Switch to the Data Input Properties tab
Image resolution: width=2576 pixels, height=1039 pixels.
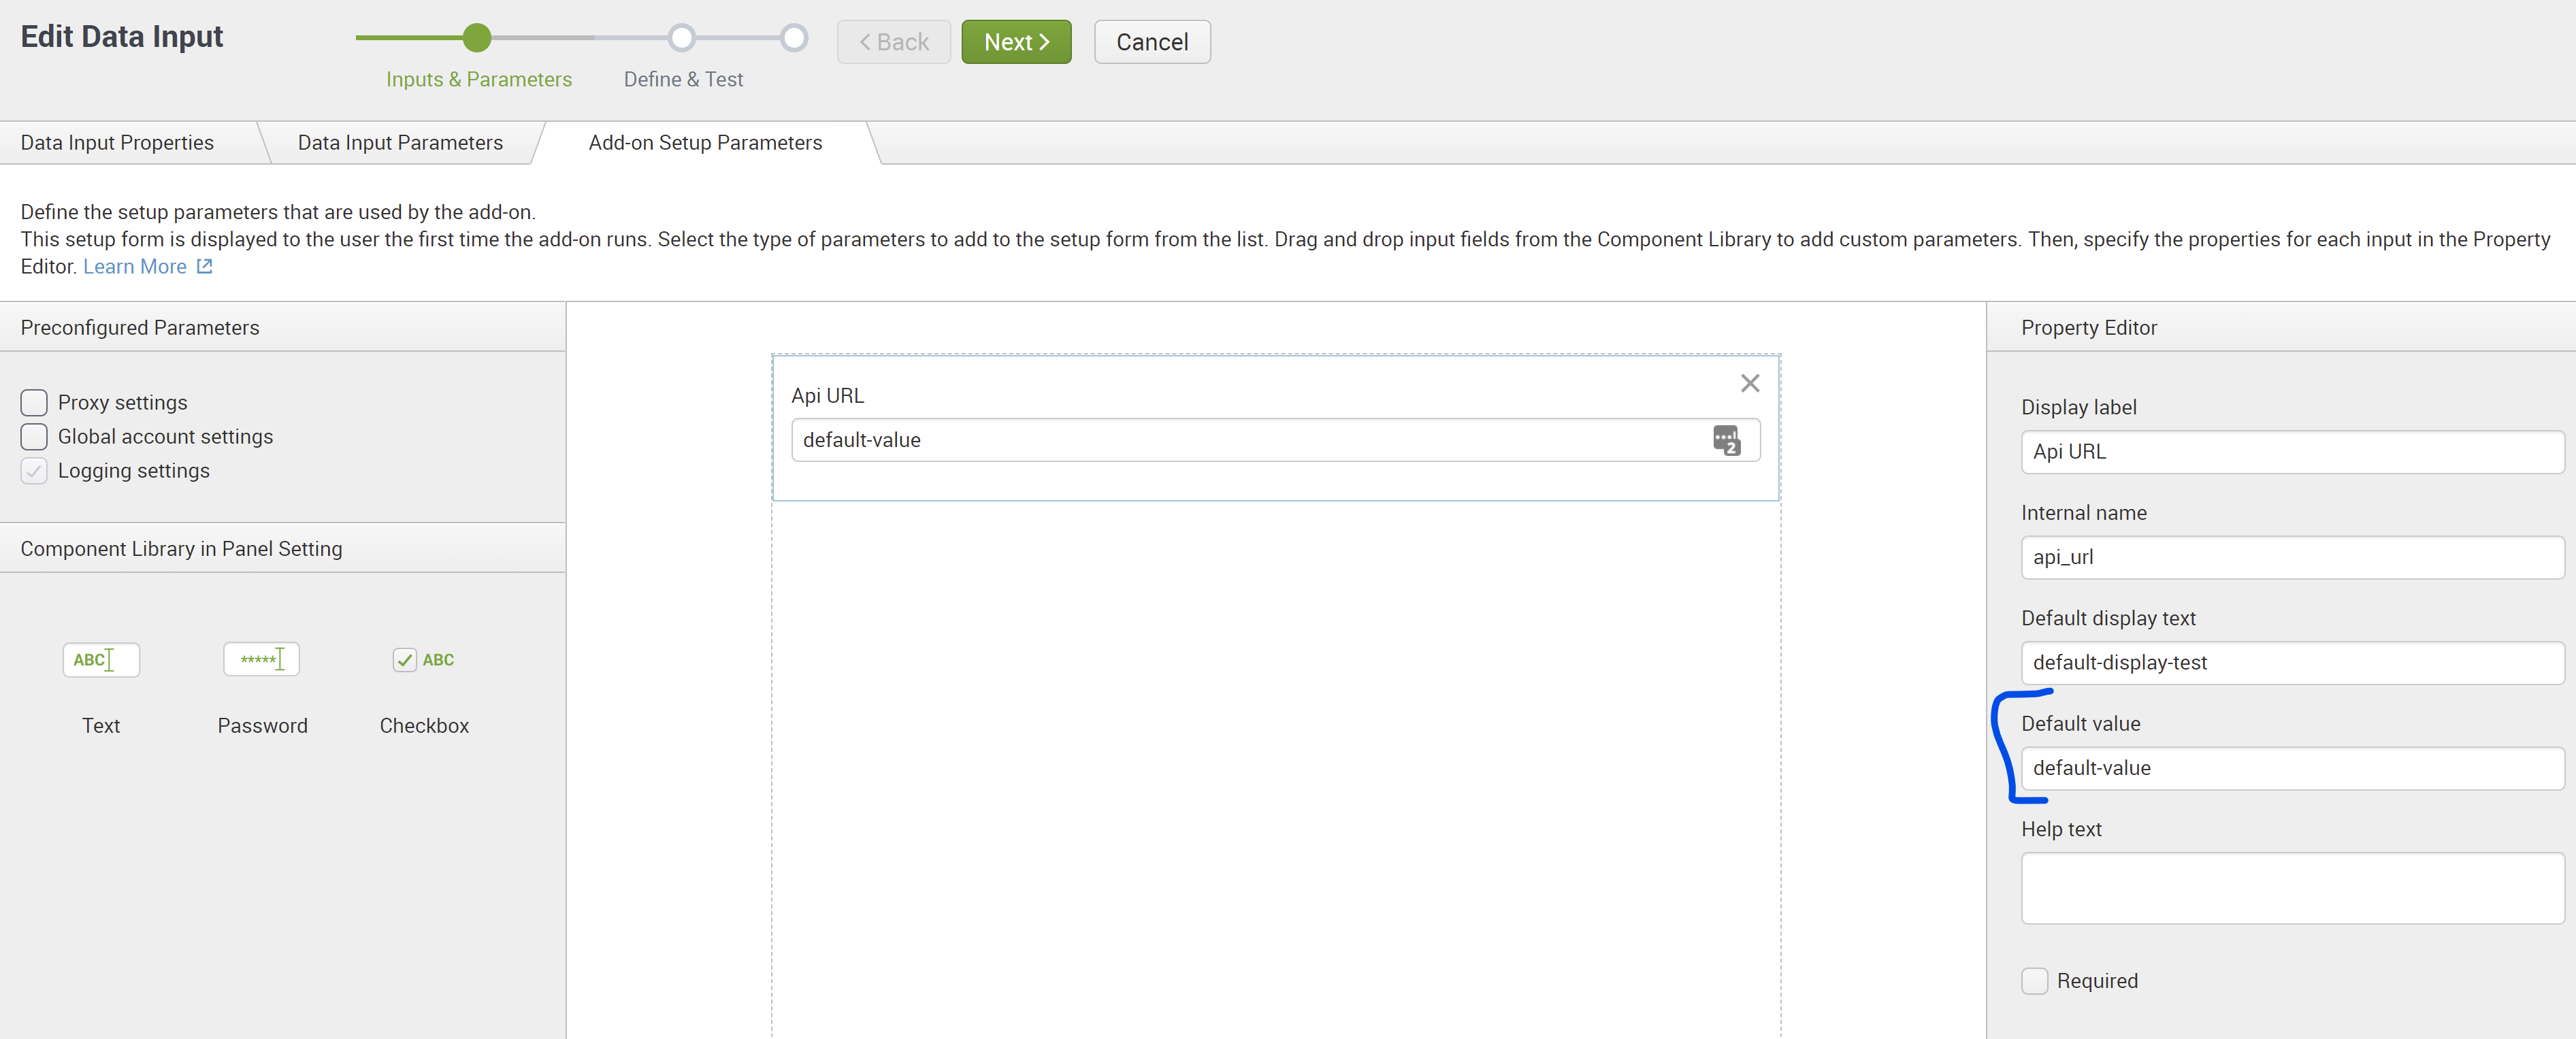point(117,142)
